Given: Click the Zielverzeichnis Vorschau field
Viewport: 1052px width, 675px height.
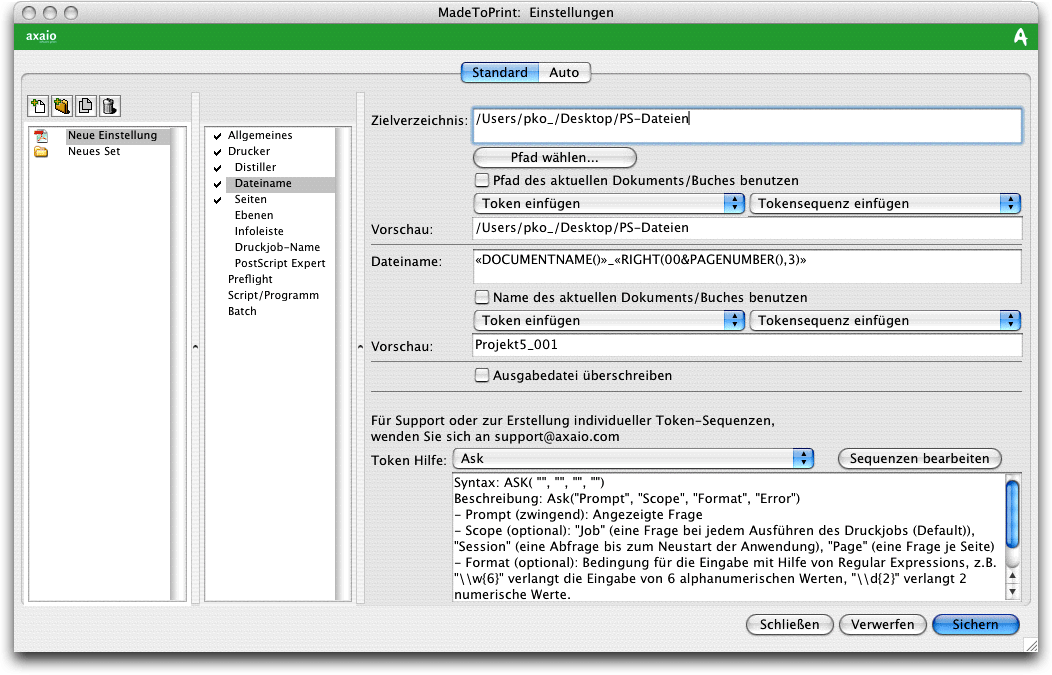Looking at the screenshot, I should pyautogui.click(x=747, y=228).
